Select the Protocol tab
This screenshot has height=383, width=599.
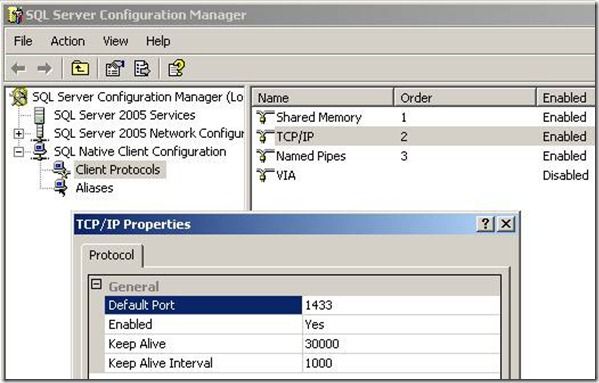(x=112, y=255)
